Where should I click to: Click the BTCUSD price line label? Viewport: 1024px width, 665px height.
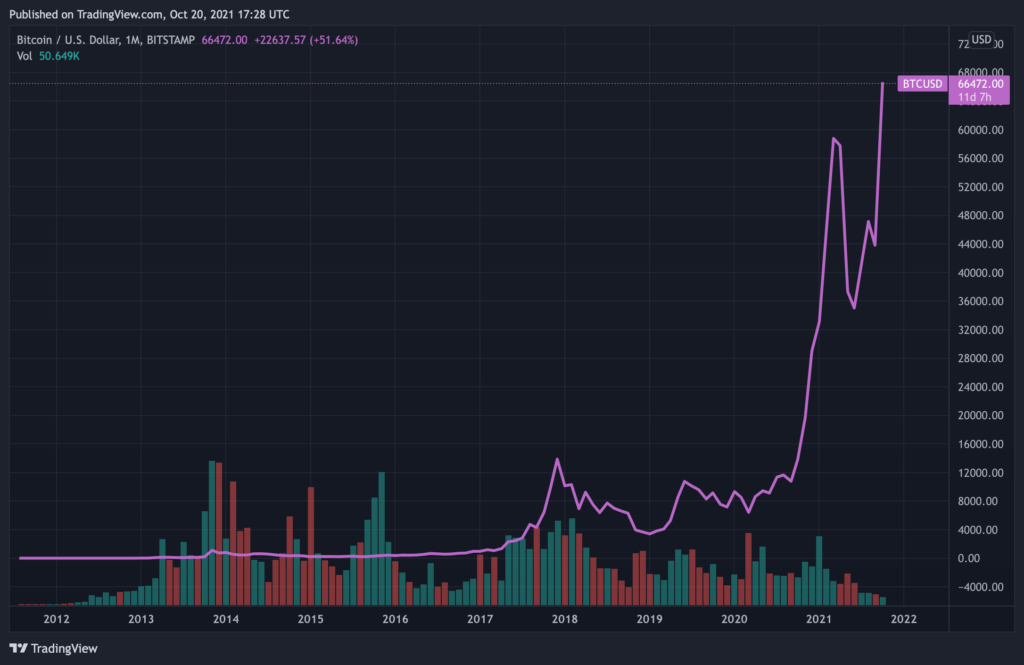[922, 84]
